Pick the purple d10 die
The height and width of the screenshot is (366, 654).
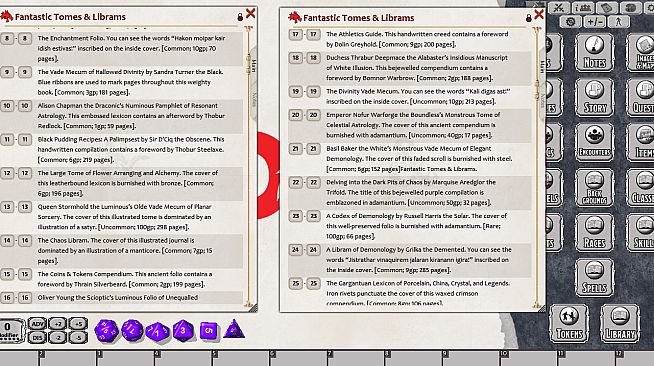point(157,332)
